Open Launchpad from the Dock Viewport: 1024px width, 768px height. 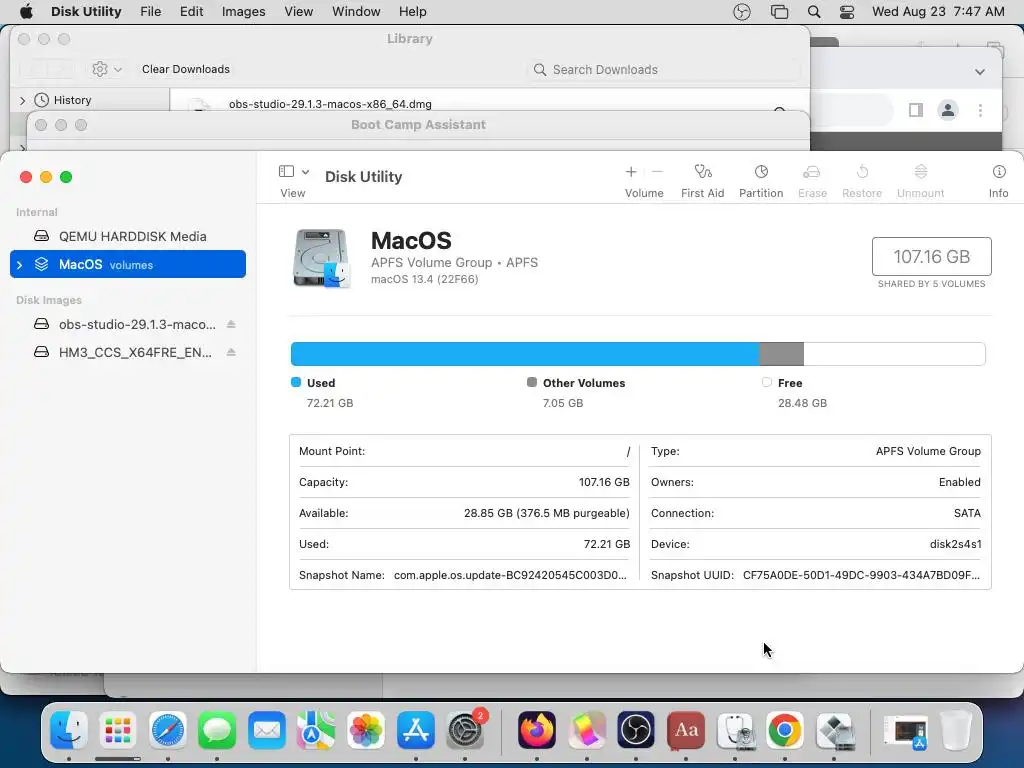coord(118,730)
